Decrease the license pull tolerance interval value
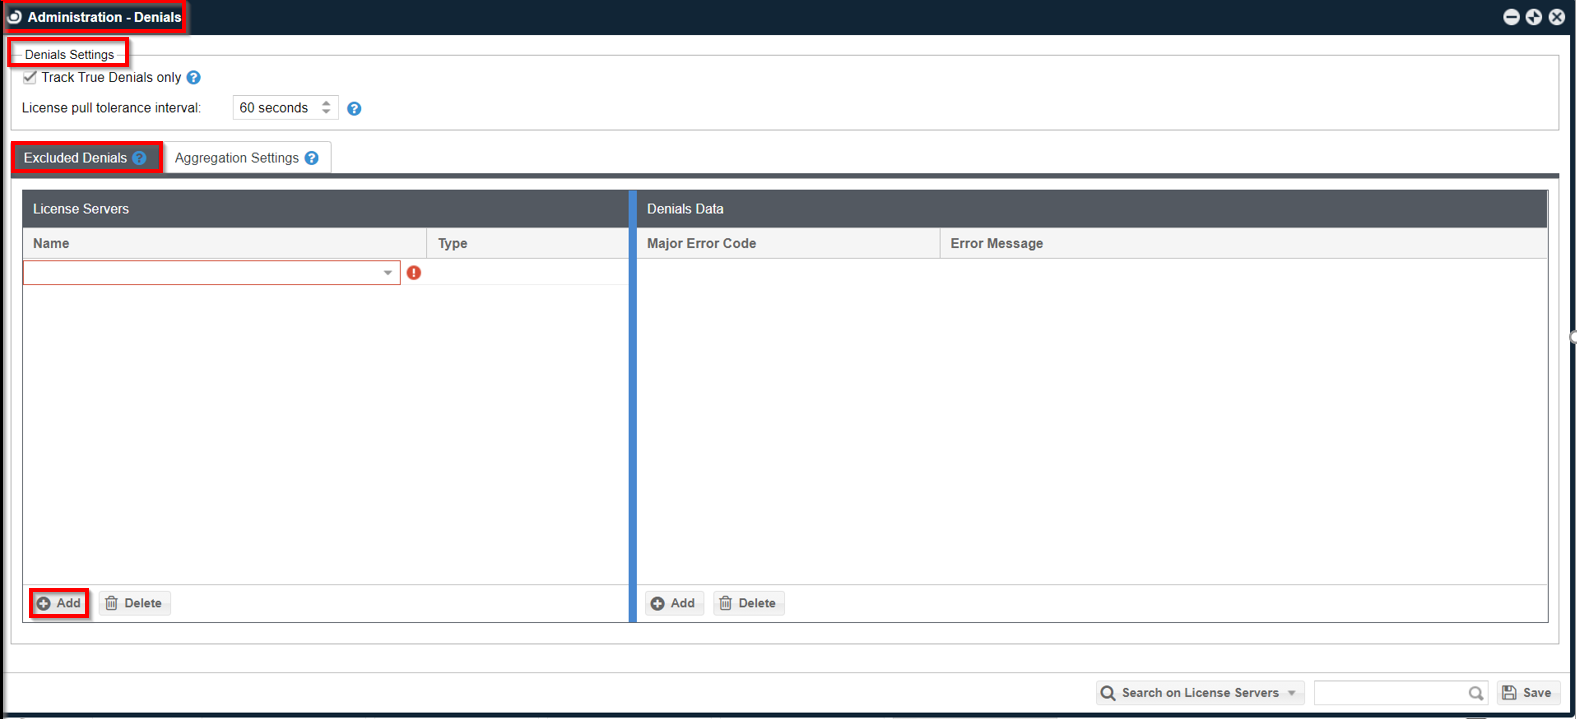The height and width of the screenshot is (719, 1577). pos(326,112)
